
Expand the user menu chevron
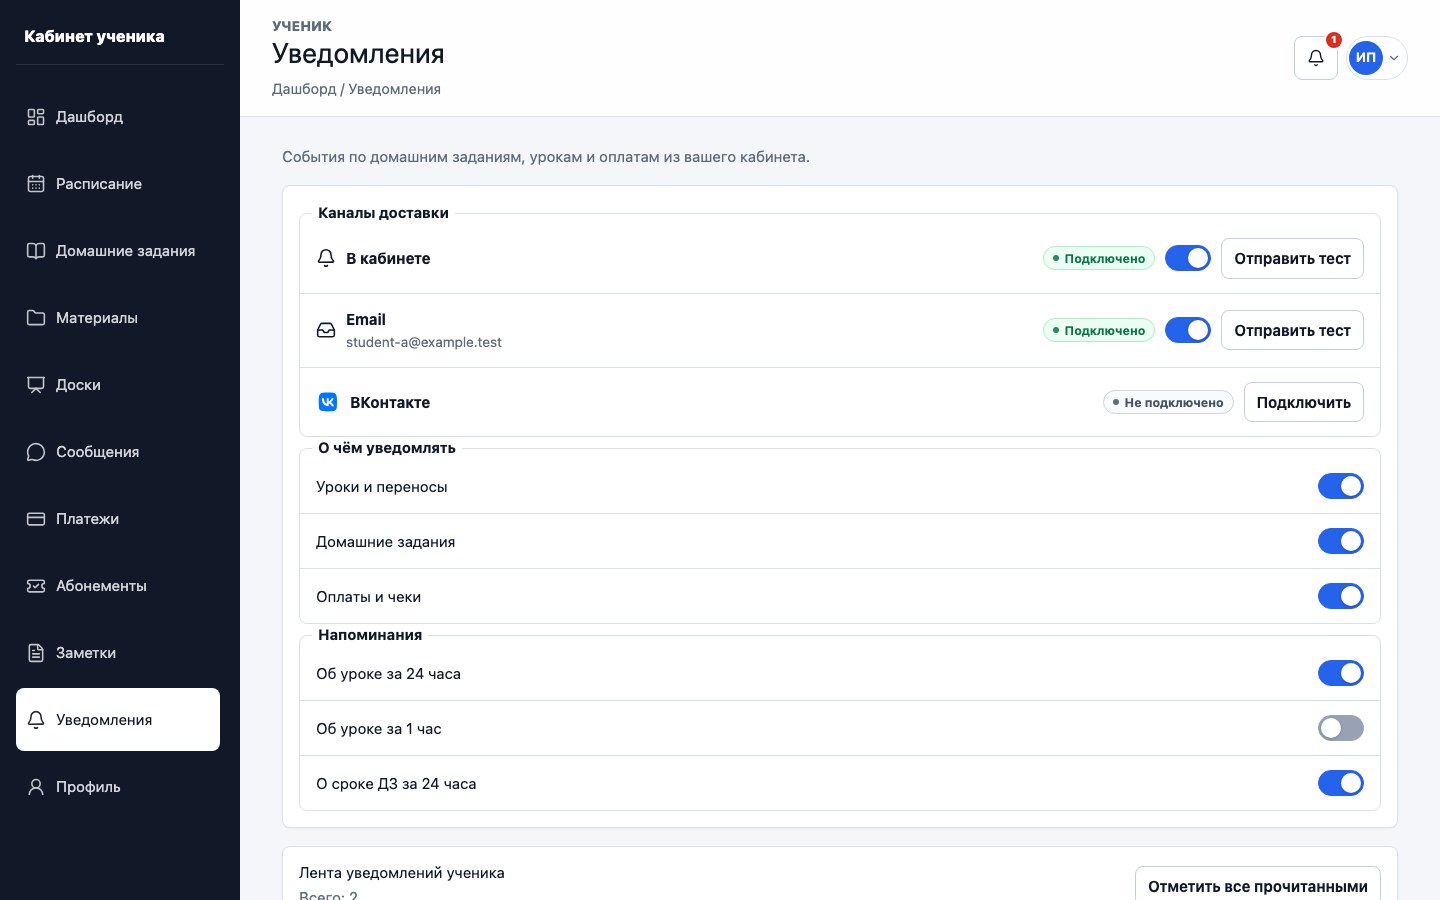[1394, 58]
